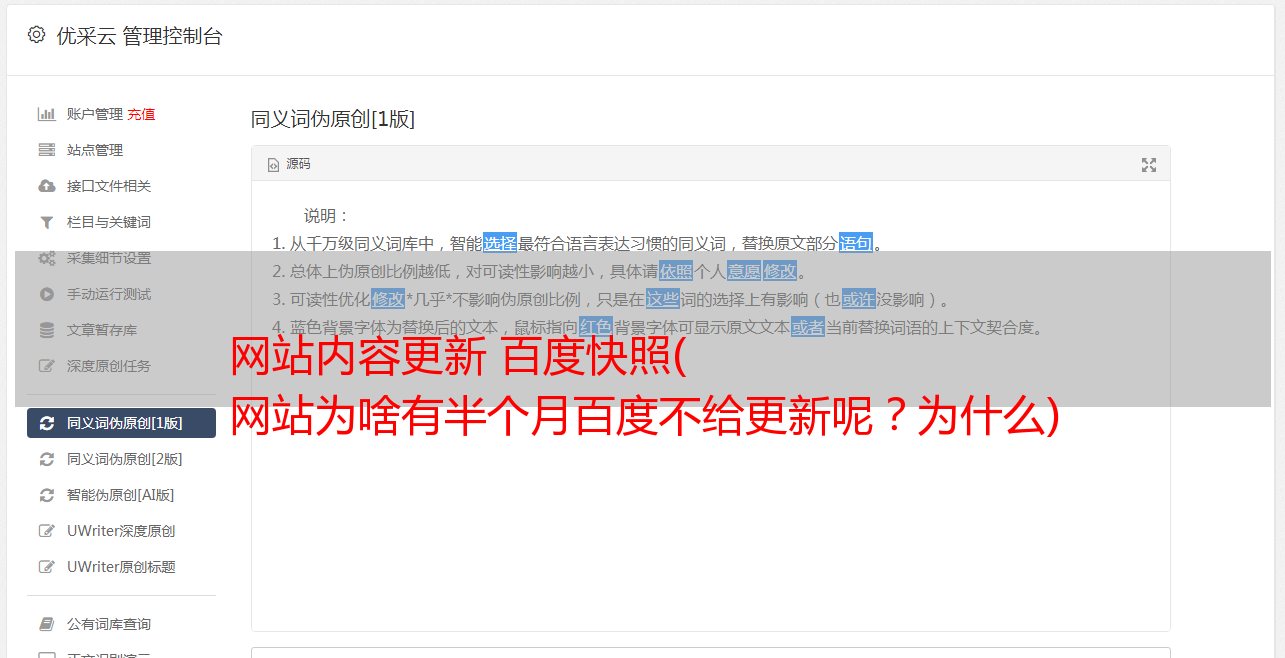Open 智能伪原创[AI版] menu item
1285x658 pixels.
point(121,495)
